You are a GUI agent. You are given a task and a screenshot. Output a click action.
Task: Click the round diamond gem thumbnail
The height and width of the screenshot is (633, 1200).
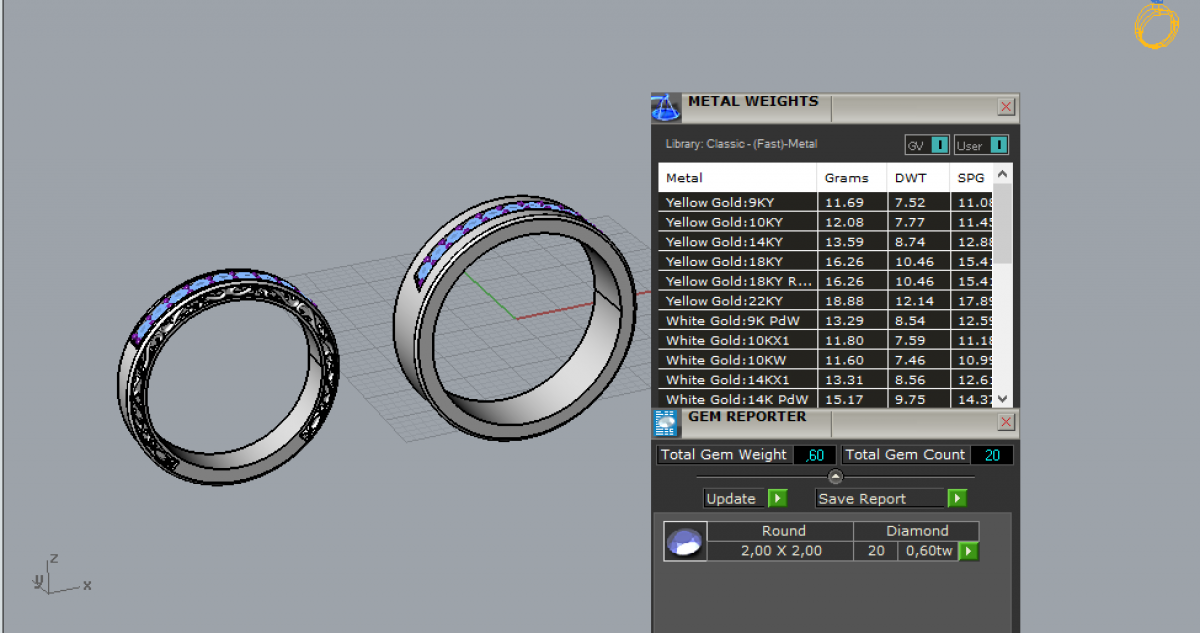click(685, 541)
